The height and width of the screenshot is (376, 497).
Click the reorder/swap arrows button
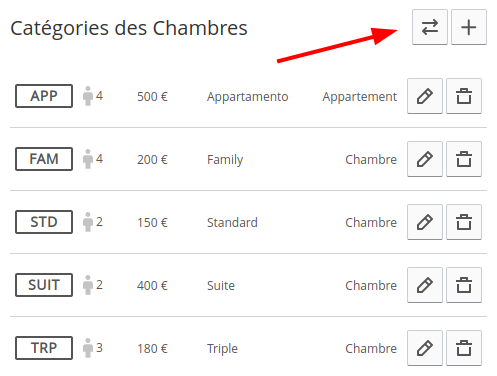430,27
